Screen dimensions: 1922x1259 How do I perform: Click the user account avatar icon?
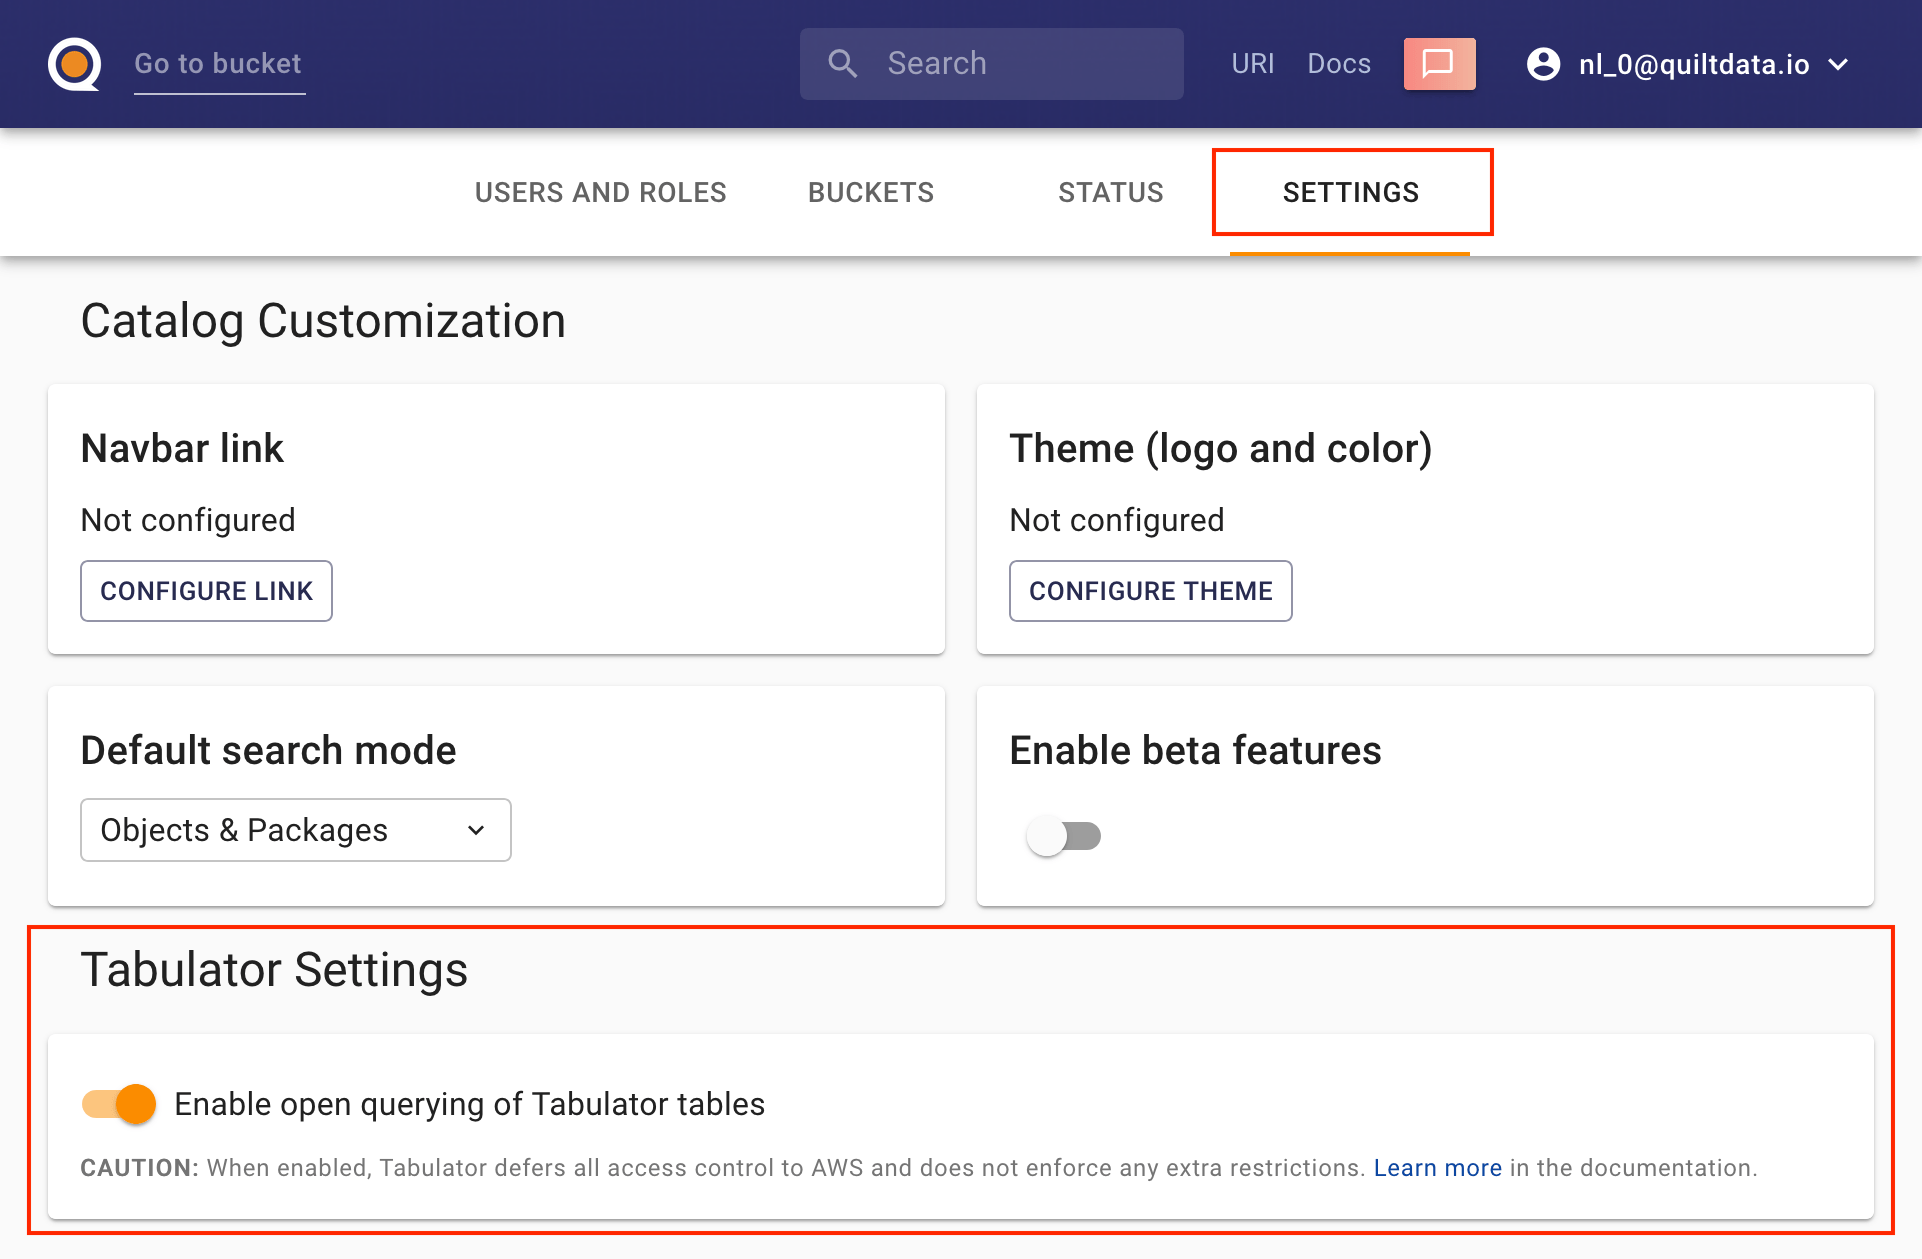coord(1543,64)
